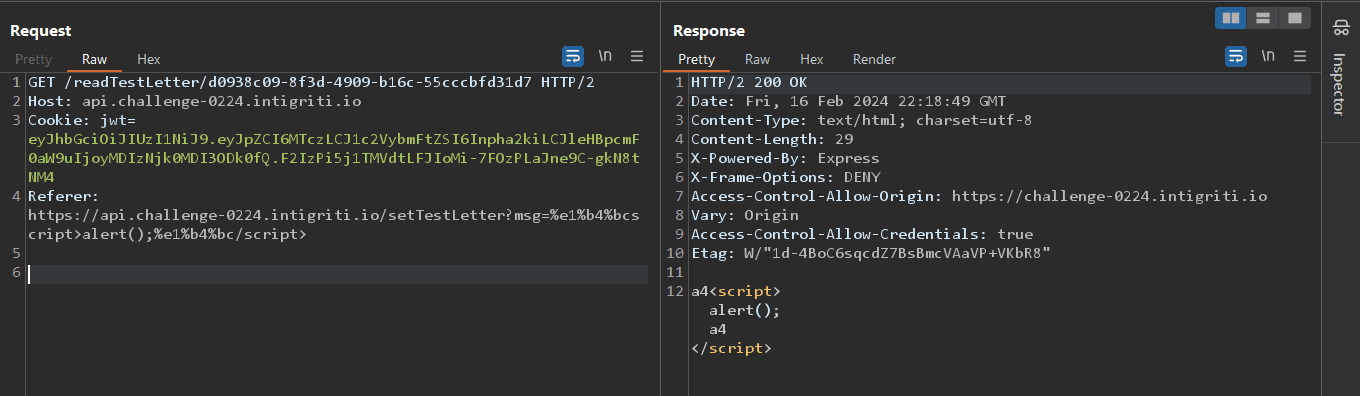Open the Request Hex tab
This screenshot has height=396, width=1360.
pyautogui.click(x=148, y=59)
